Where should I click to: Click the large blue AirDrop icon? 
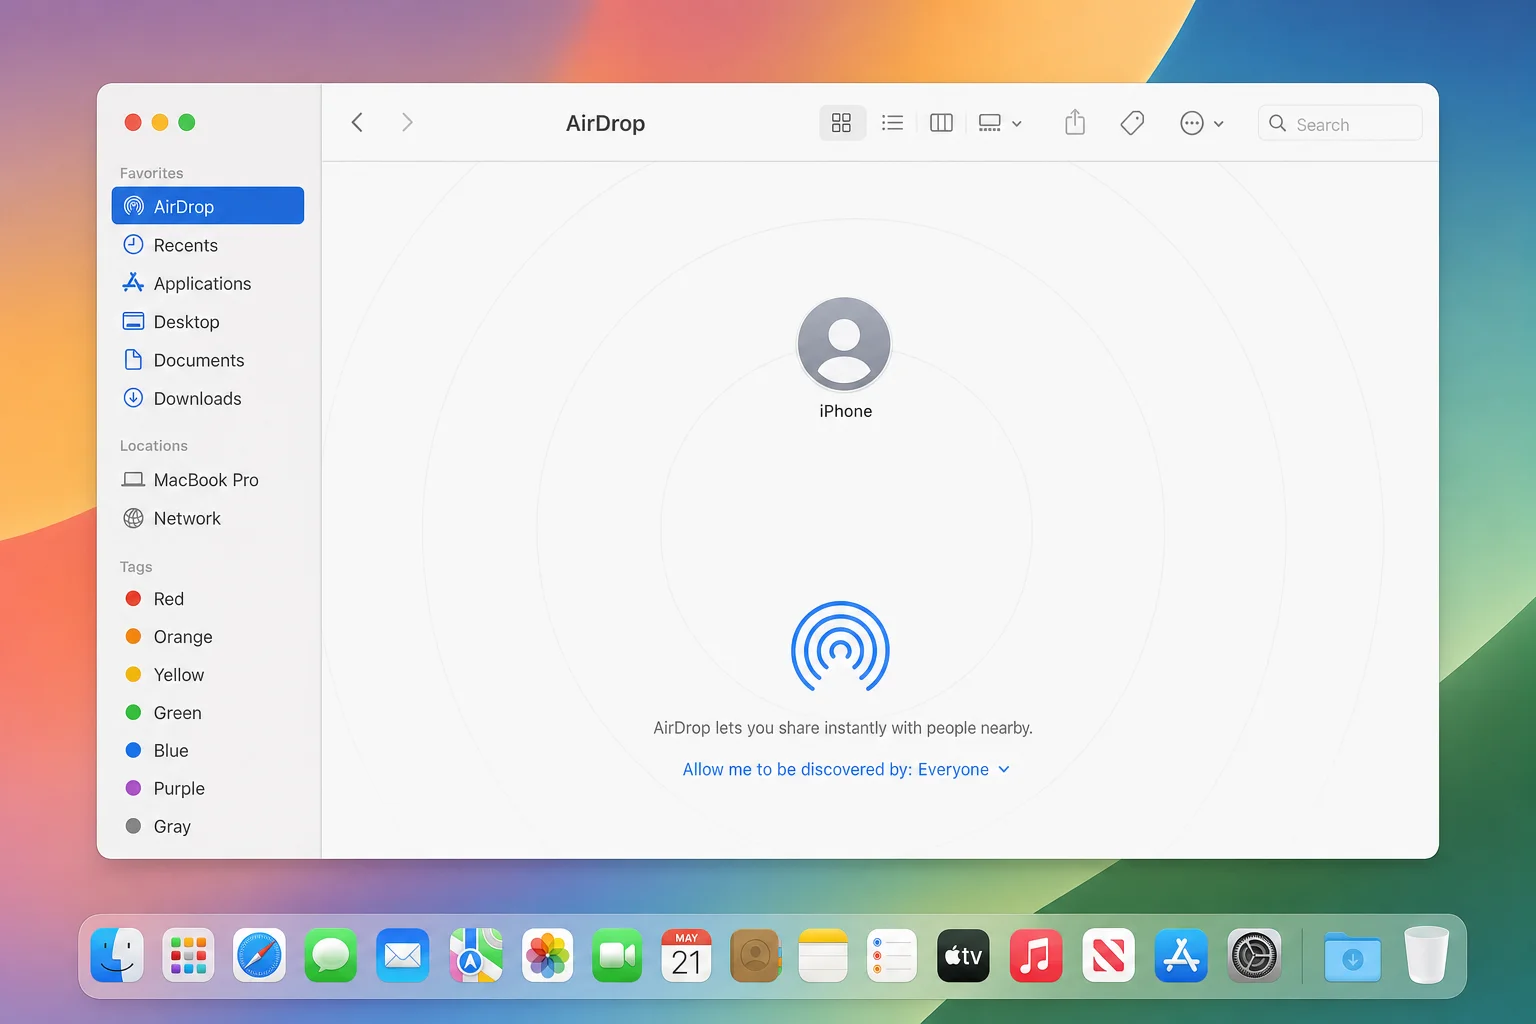coord(840,646)
